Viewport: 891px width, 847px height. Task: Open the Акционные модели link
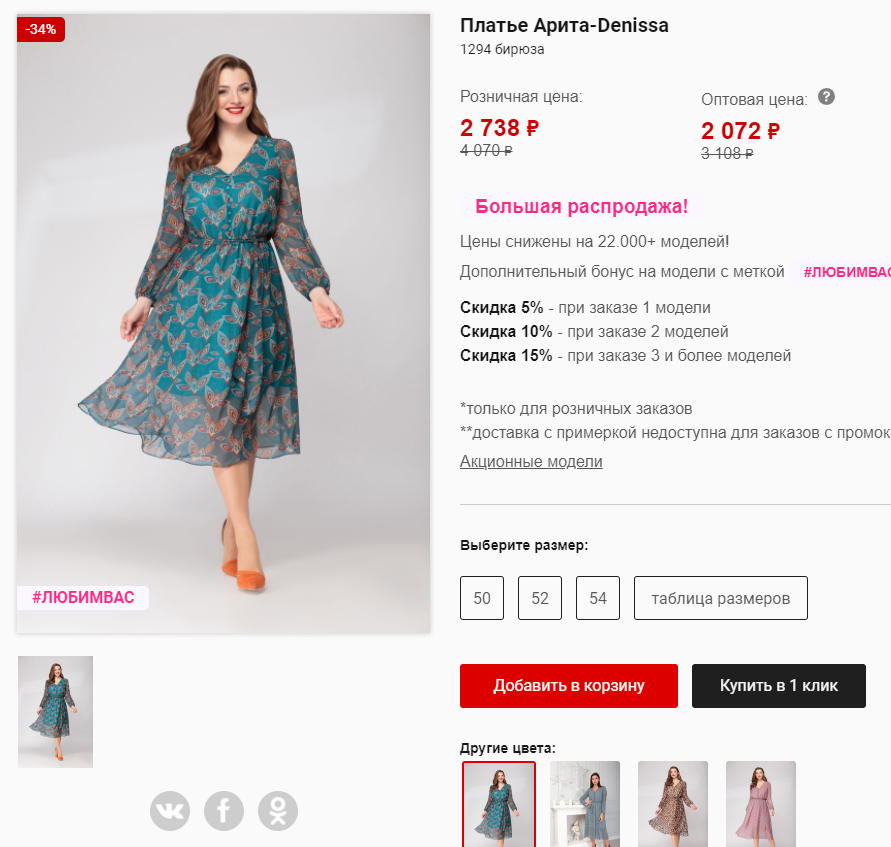[x=531, y=461]
